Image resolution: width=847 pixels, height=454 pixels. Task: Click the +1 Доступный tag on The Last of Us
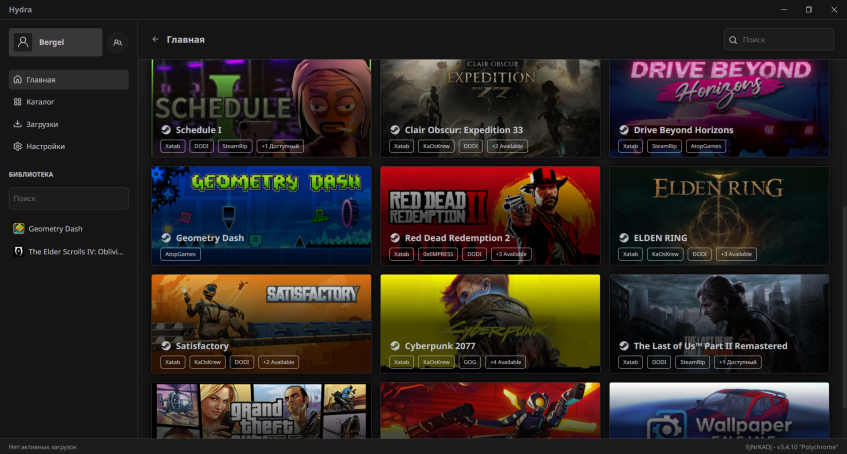[x=738, y=362]
